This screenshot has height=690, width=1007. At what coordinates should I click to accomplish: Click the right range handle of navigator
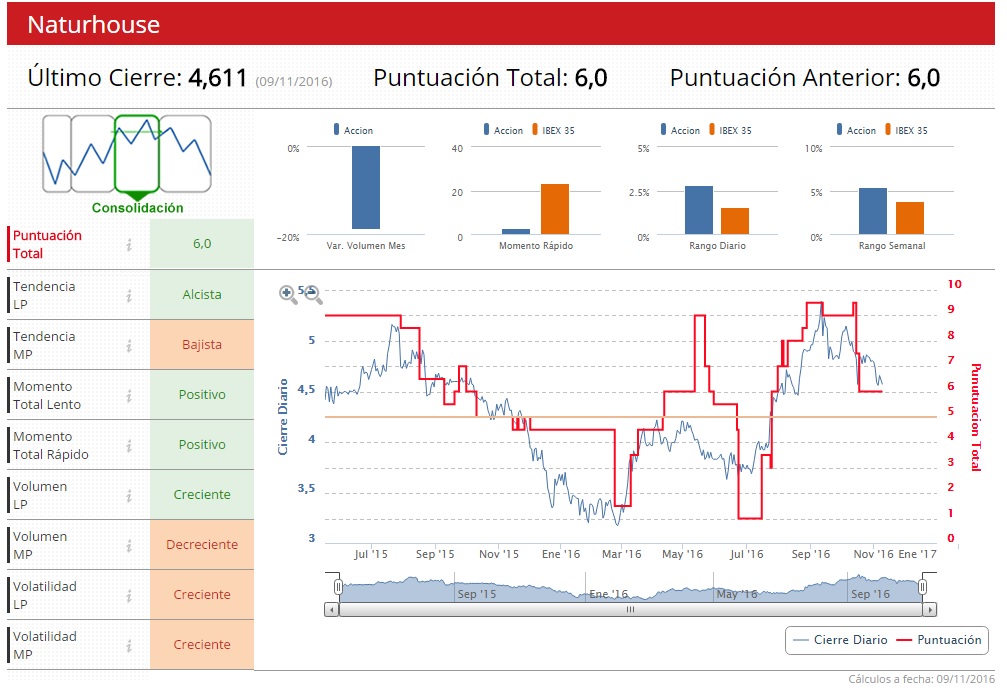pos(922,587)
